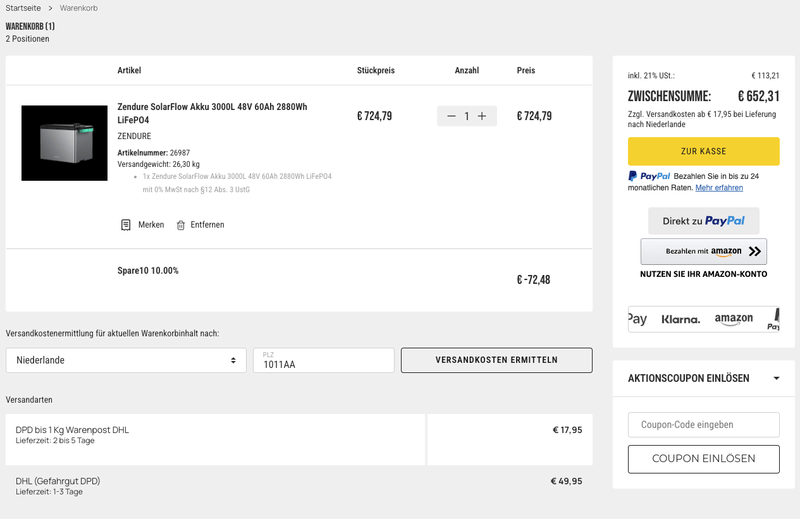Click the Versandgewicht 26,30 kg text

pos(158,164)
